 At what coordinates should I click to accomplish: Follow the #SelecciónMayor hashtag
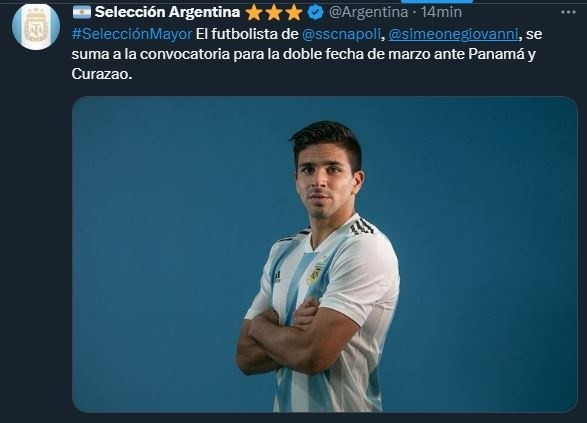tap(132, 34)
